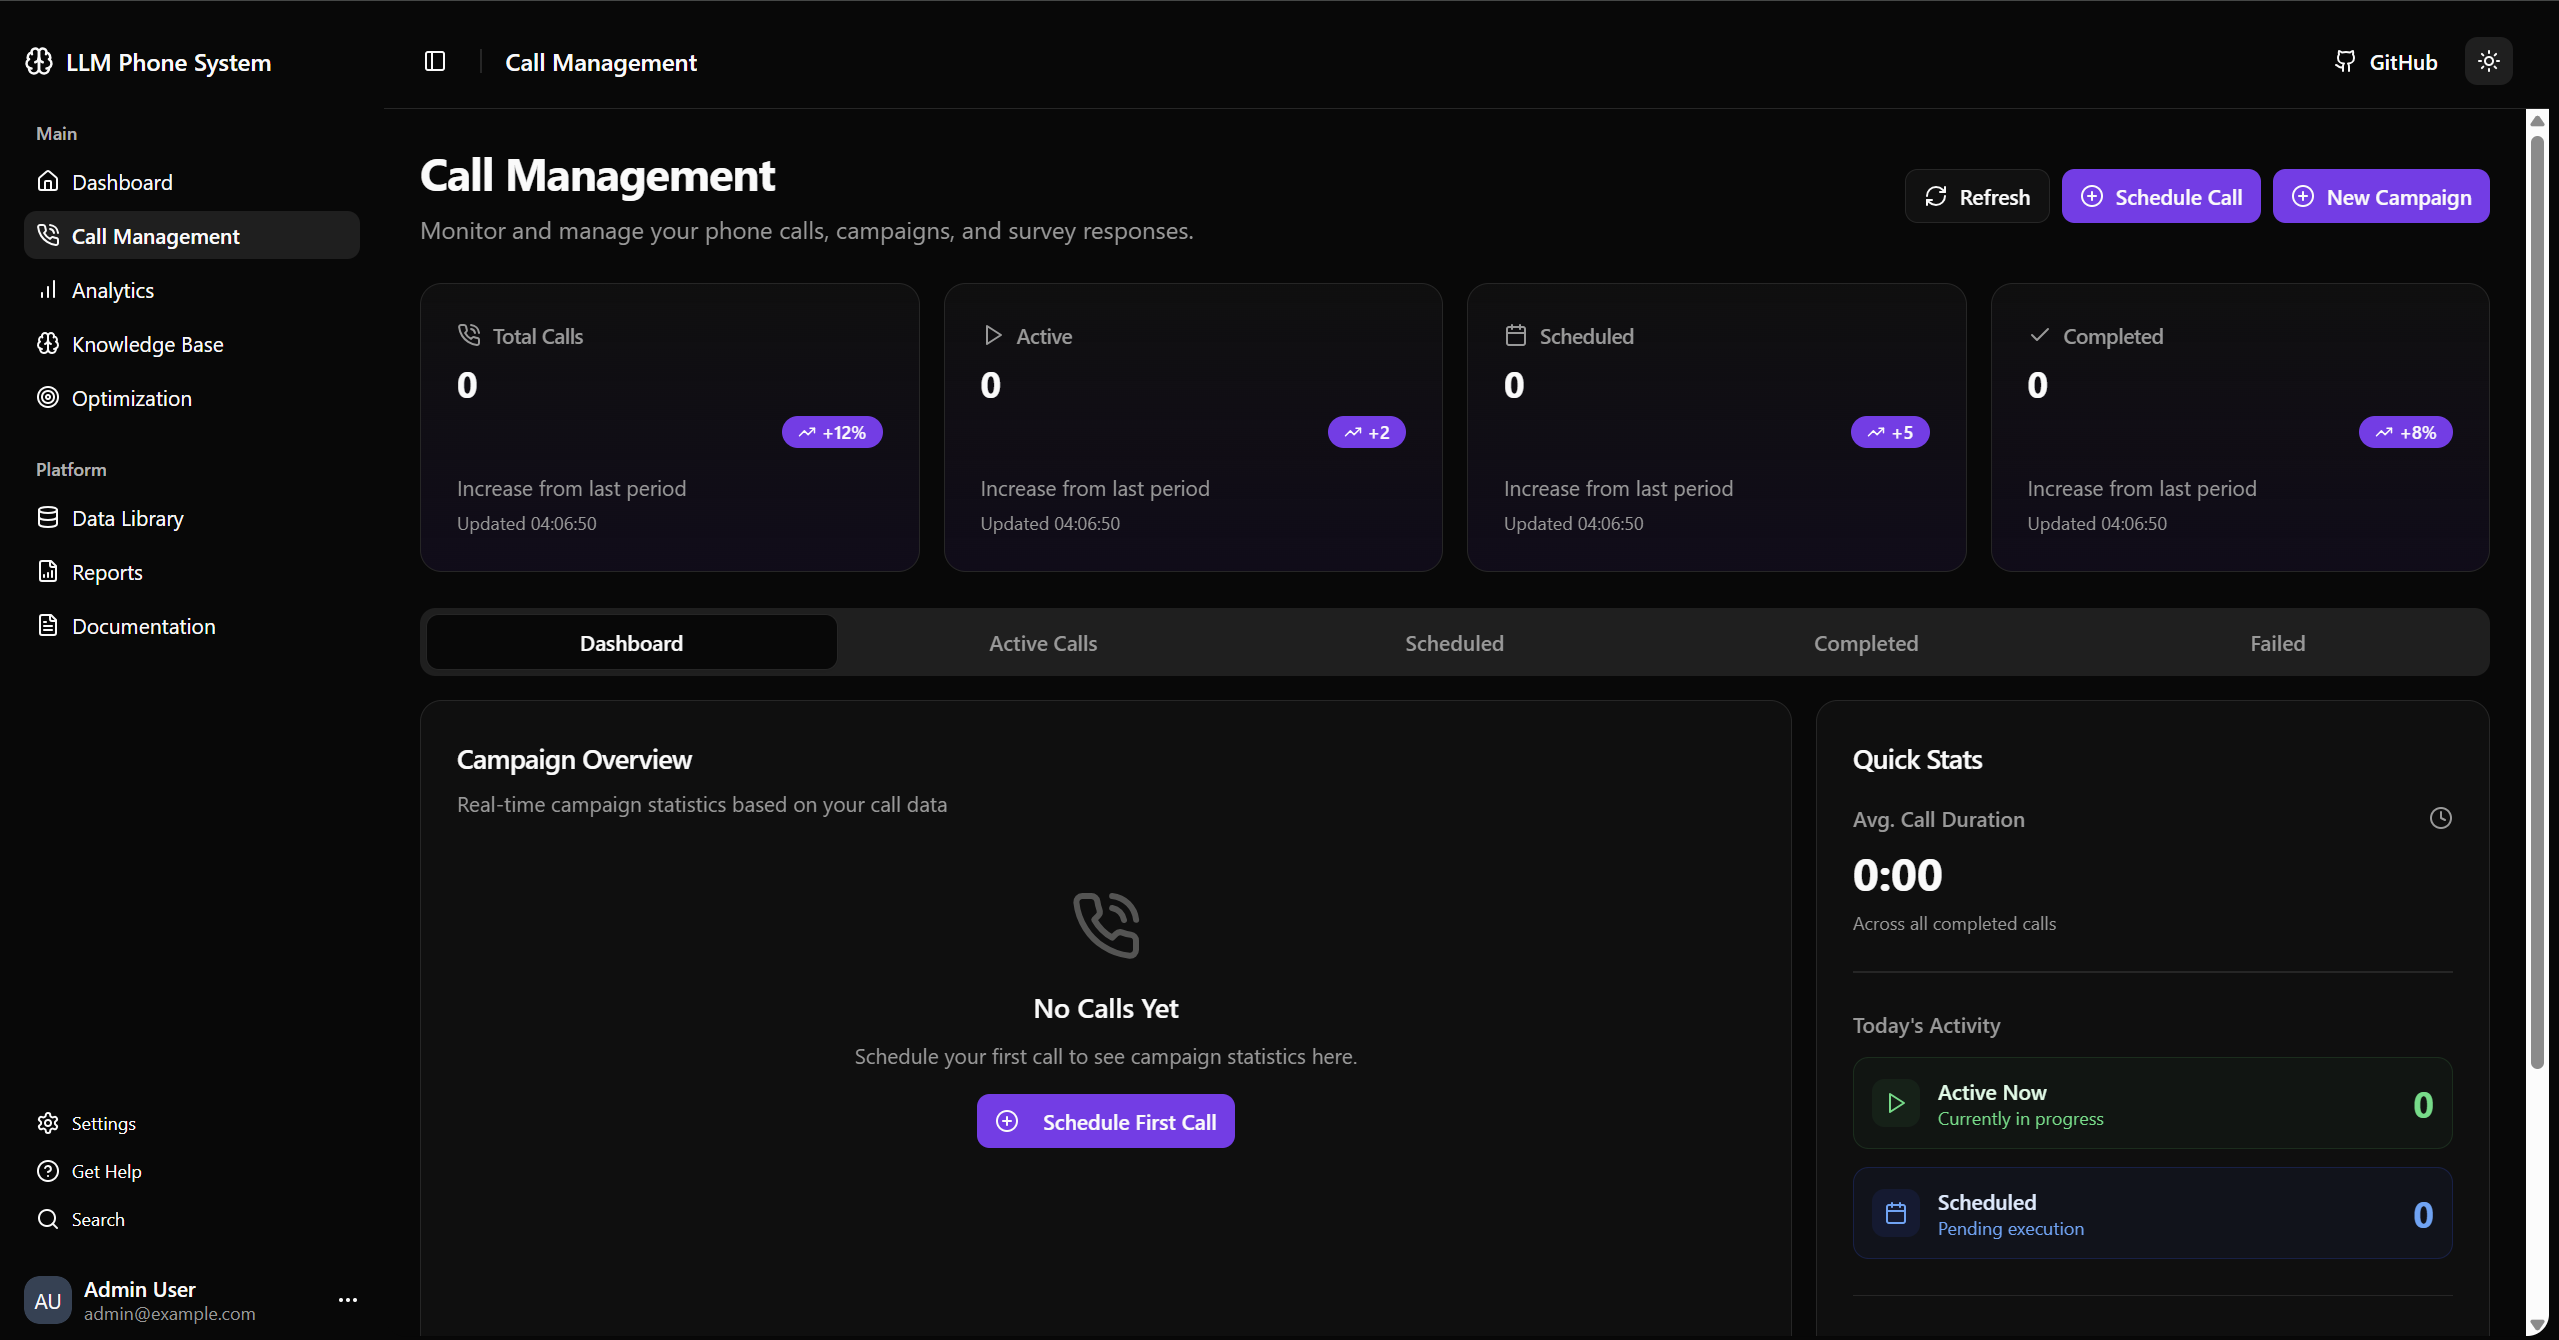The width and height of the screenshot is (2559, 1340).
Task: Click the Search sidebar item
Action: tap(97, 1220)
